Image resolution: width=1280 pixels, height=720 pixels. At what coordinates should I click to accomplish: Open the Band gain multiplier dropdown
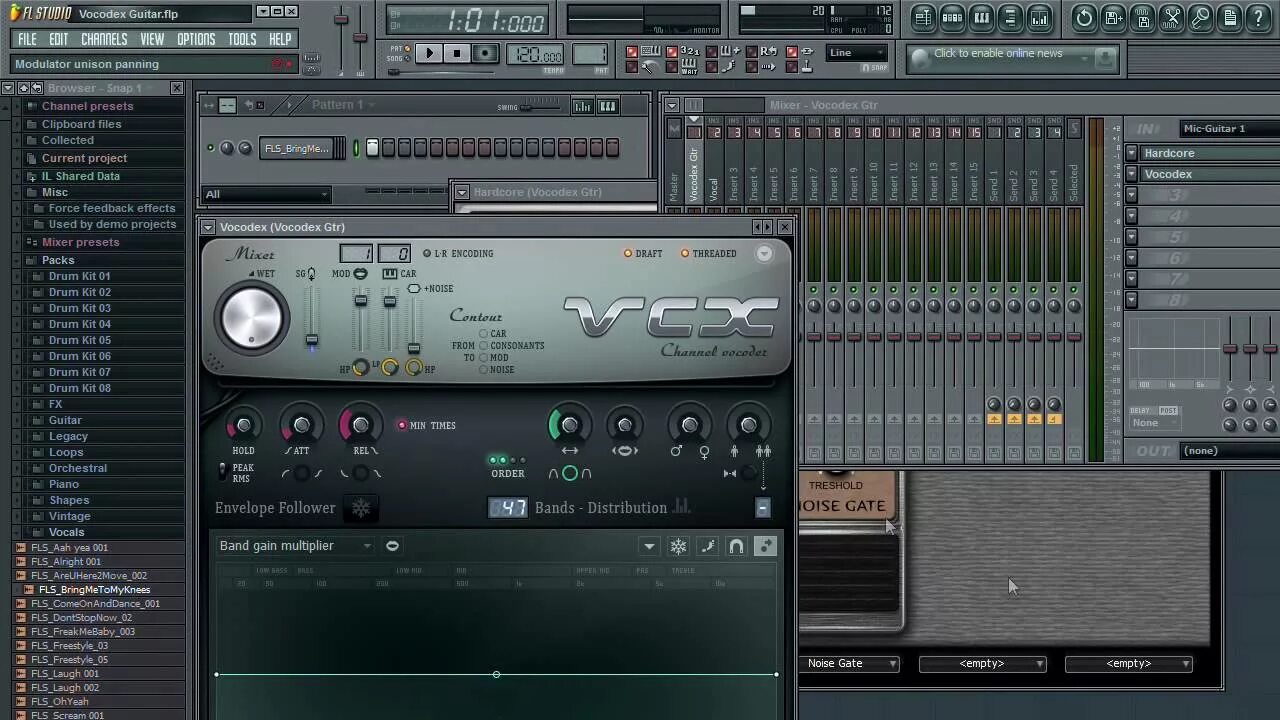point(295,546)
